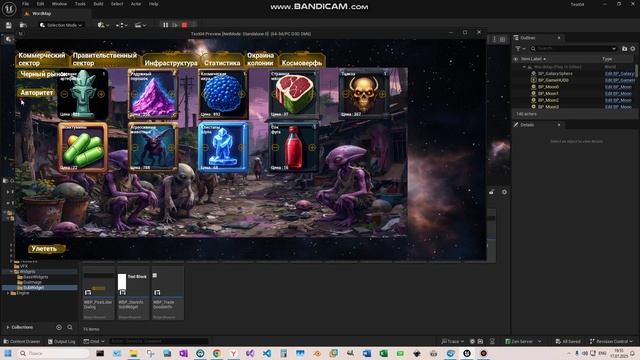Open the Output Log
640x360 pixels.
click(x=61, y=341)
